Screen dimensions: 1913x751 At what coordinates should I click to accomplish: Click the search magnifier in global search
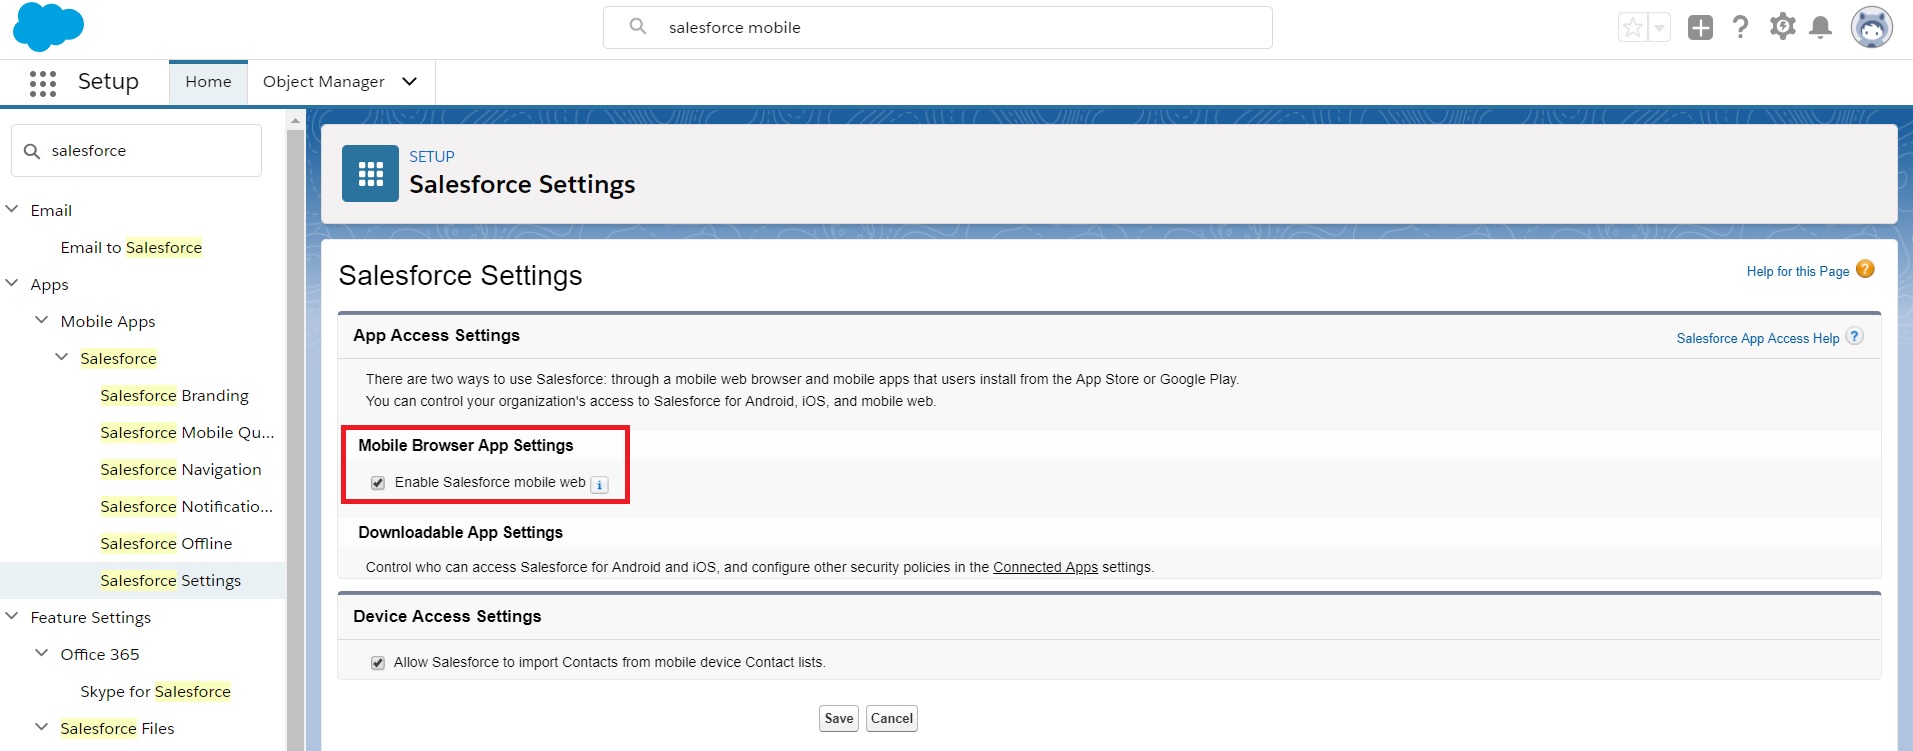[x=638, y=27]
